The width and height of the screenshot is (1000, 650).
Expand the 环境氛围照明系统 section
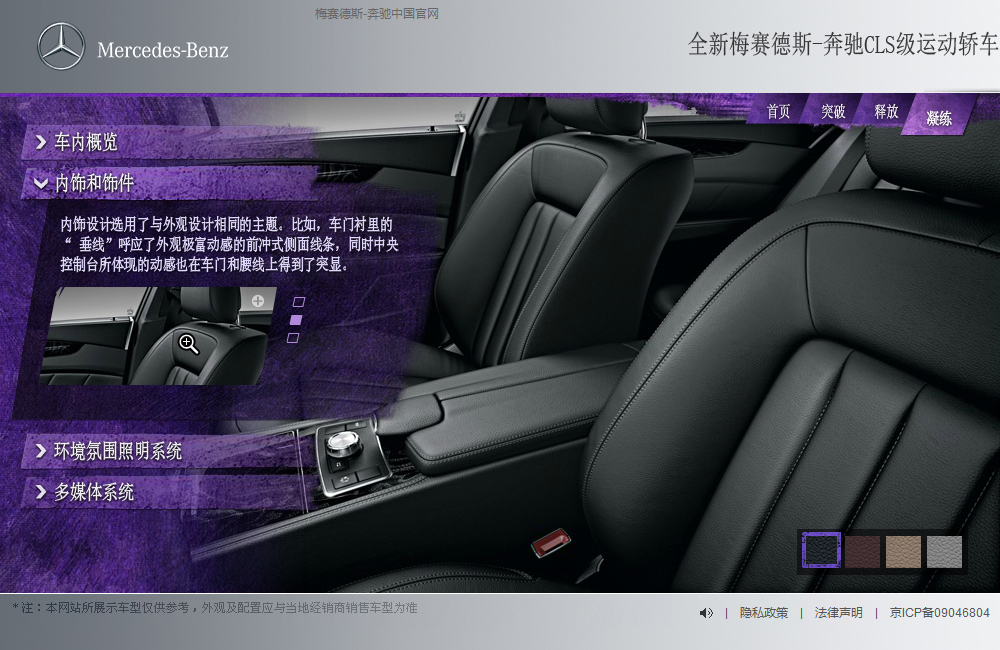[x=118, y=451]
